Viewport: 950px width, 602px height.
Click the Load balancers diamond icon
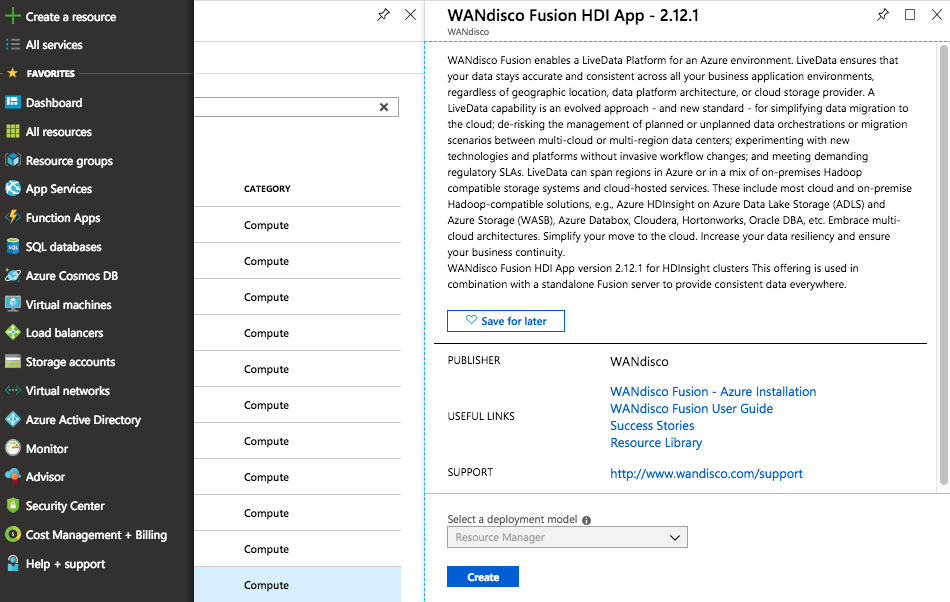pos(13,332)
